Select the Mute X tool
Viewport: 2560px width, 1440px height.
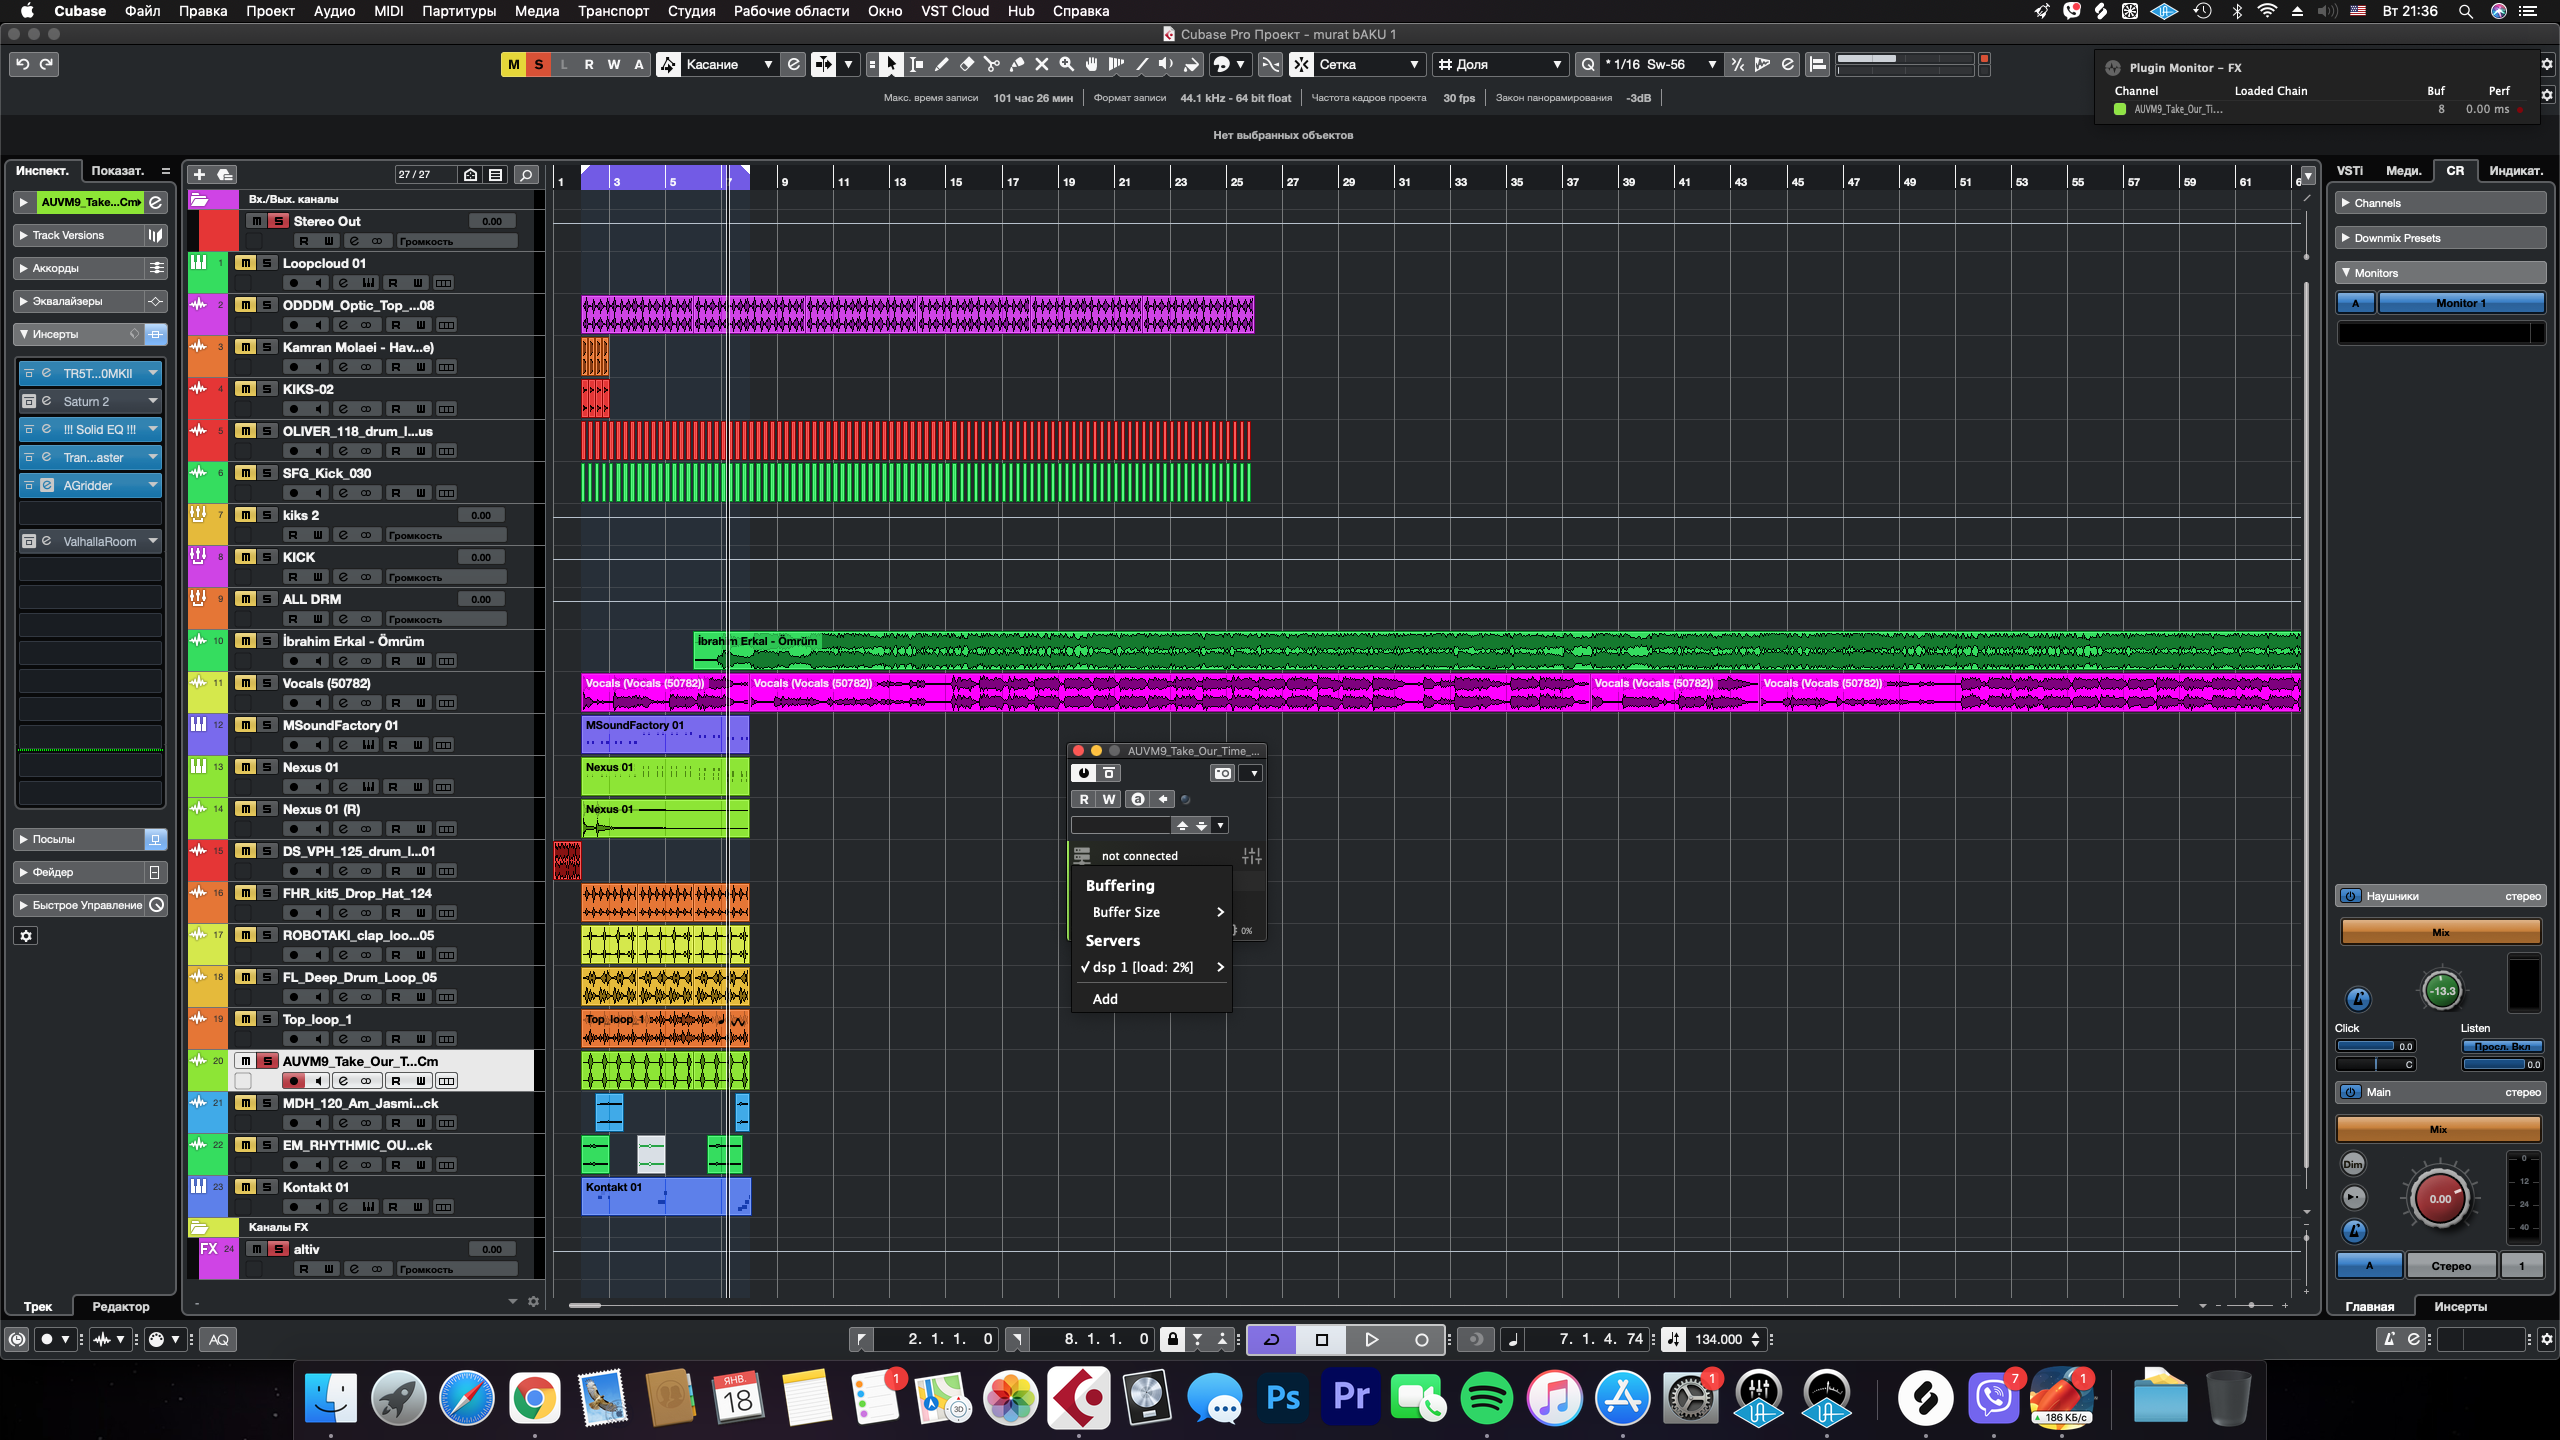[1041, 64]
